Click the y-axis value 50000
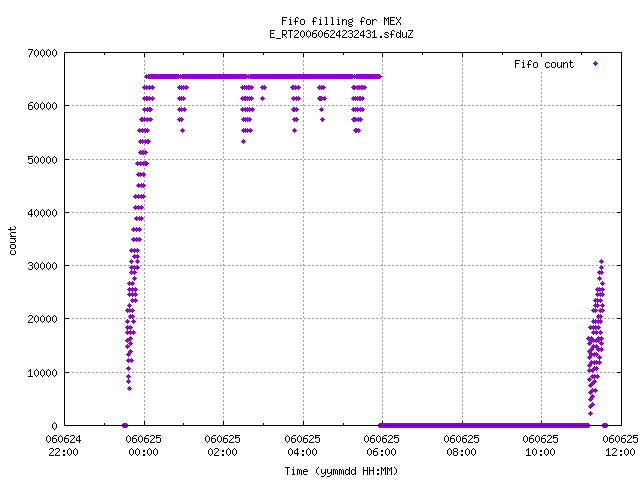The width and height of the screenshot is (640, 480). [x=42, y=160]
